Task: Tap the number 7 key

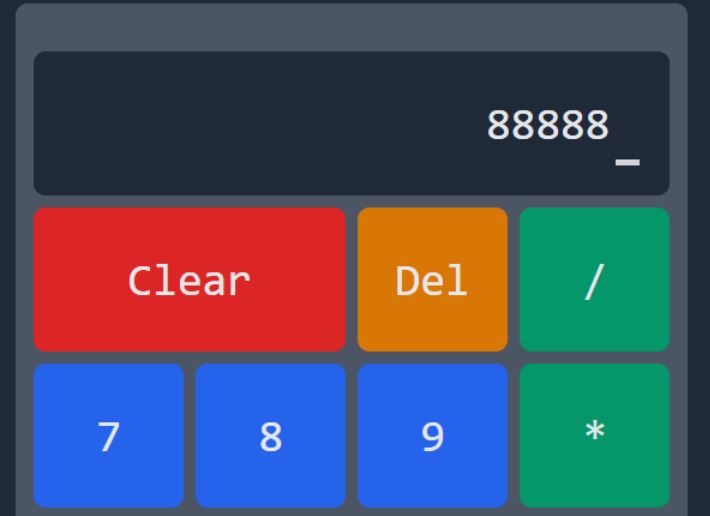Action: 109,435
